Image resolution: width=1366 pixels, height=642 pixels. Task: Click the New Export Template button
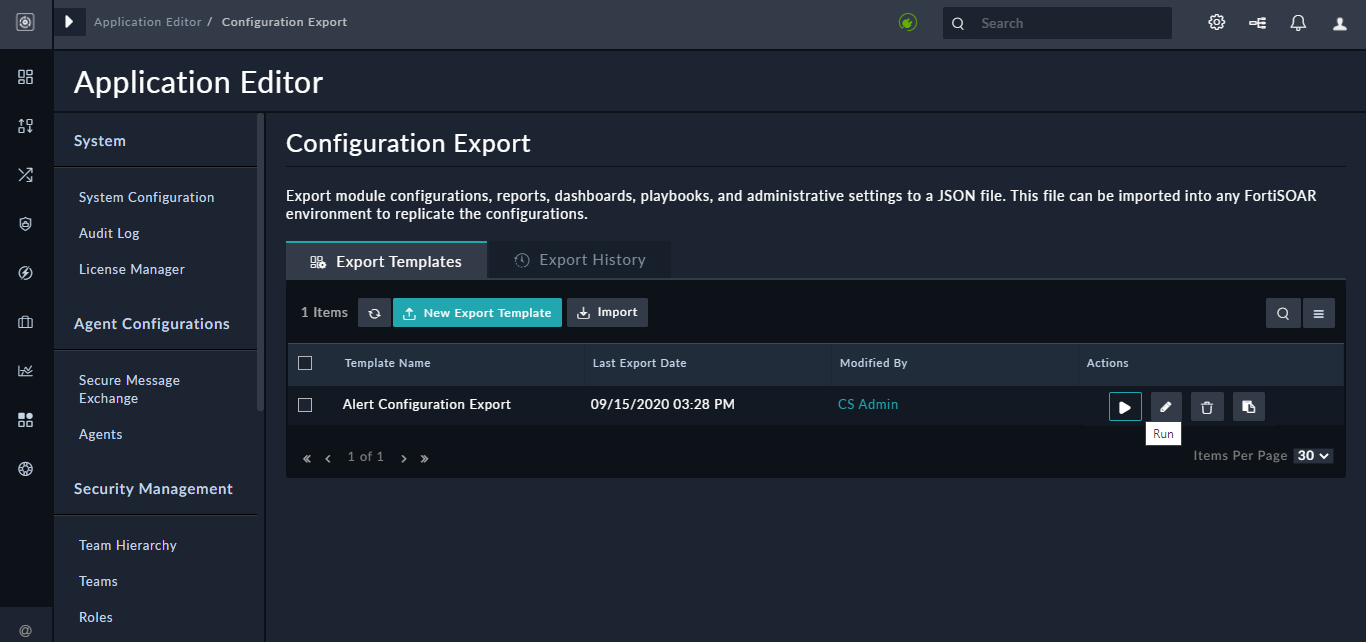click(x=477, y=312)
